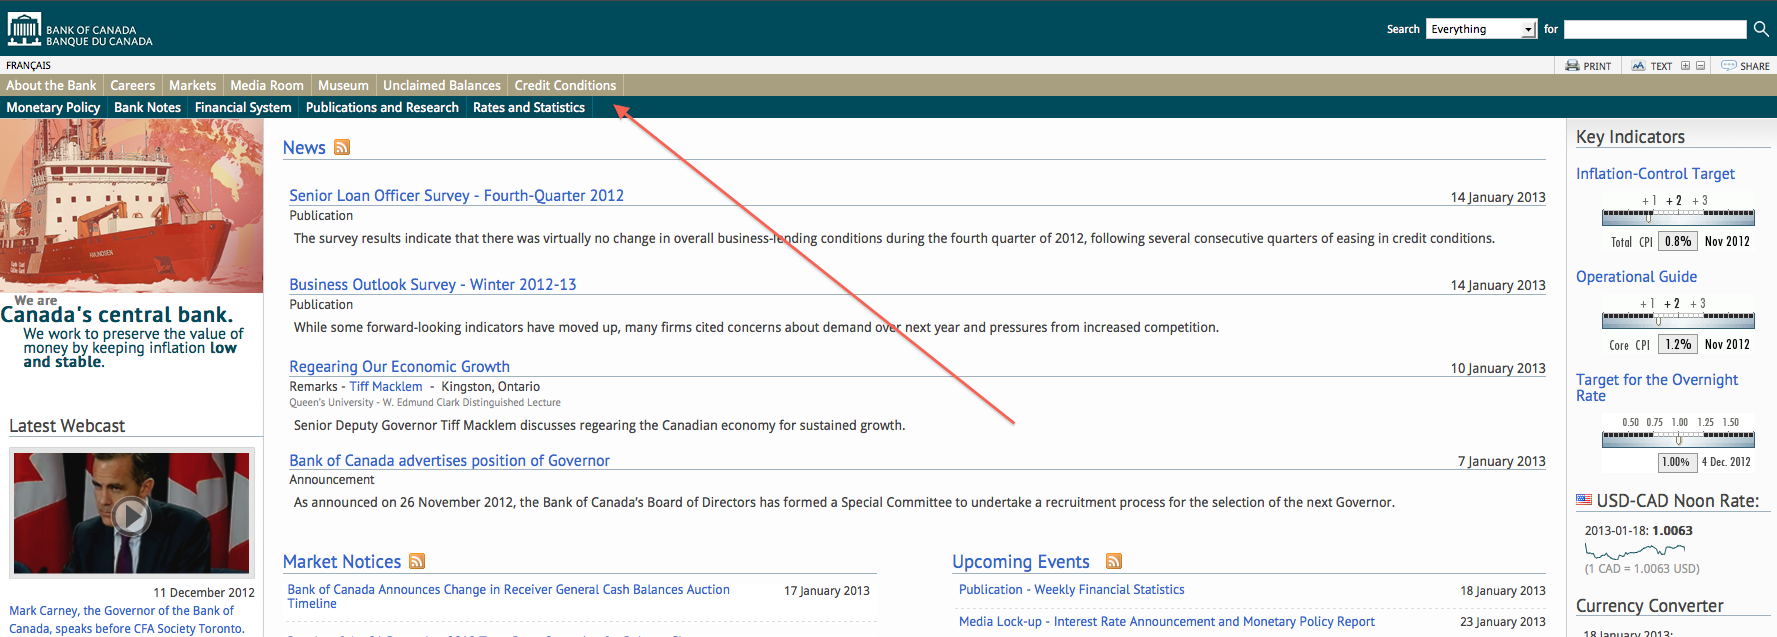Increase text size with plus icon
This screenshot has height=637, width=1777.
click(1685, 66)
